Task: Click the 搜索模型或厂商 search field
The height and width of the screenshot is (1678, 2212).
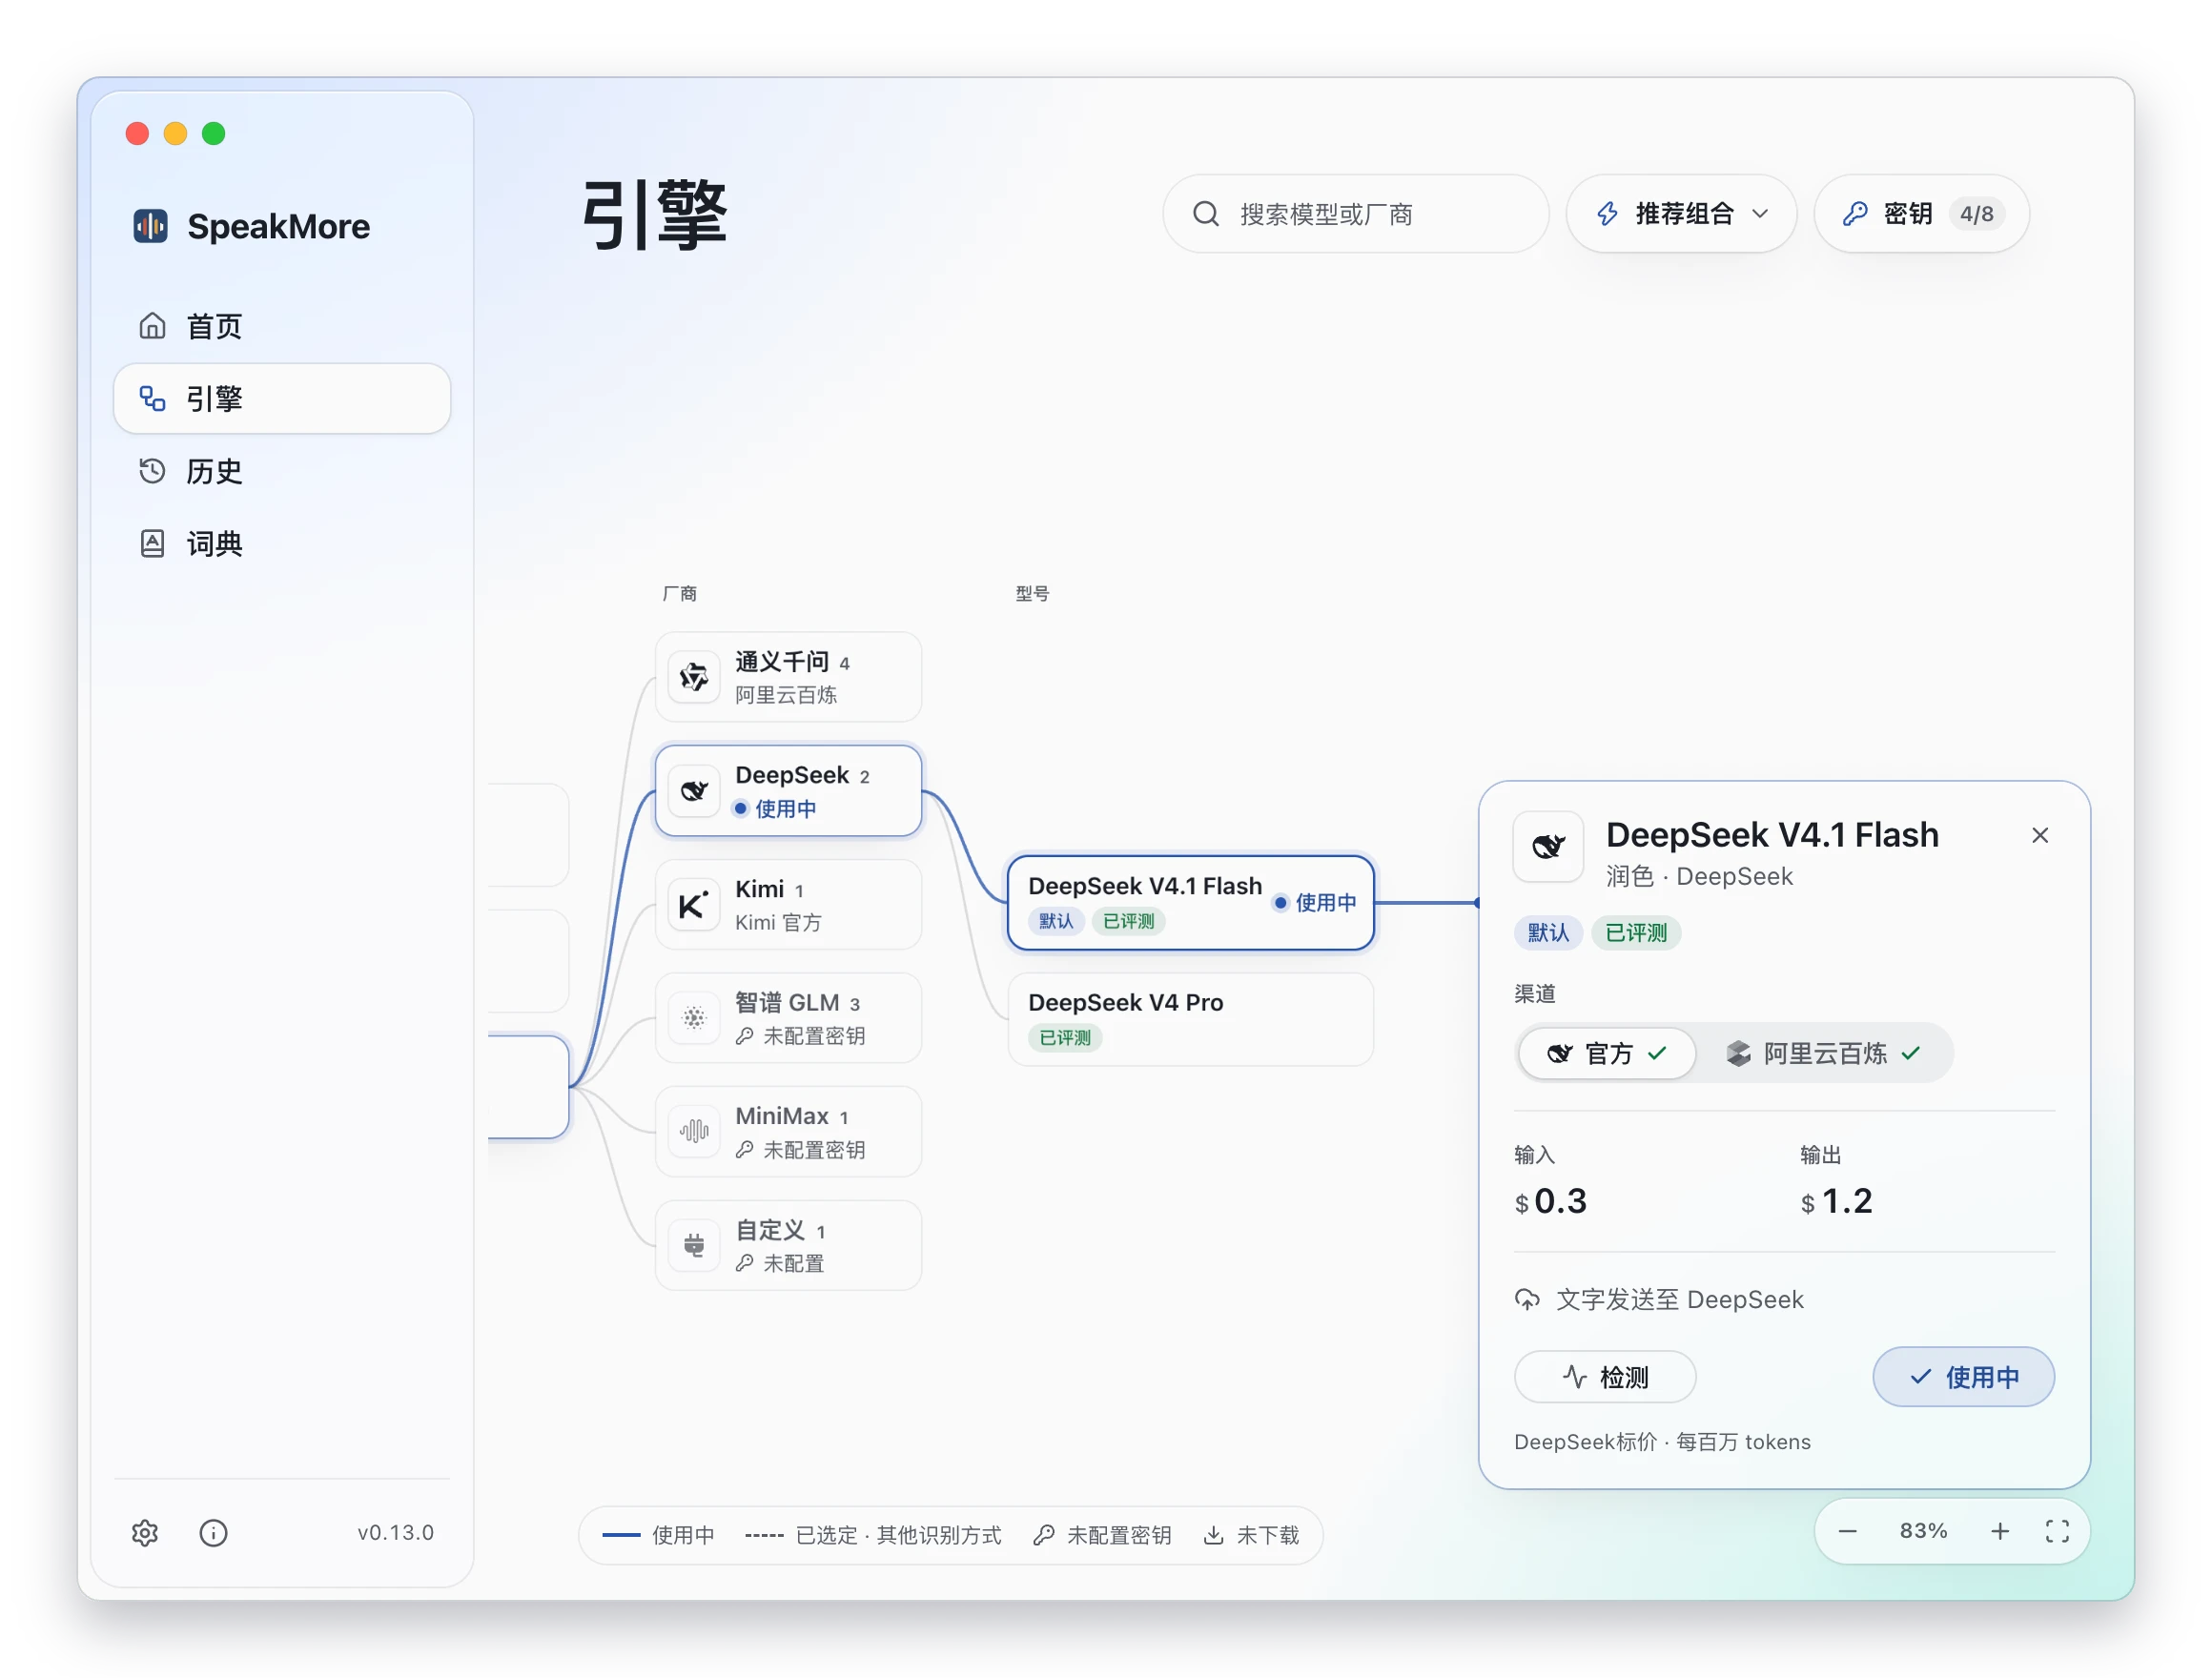Action: (1355, 214)
